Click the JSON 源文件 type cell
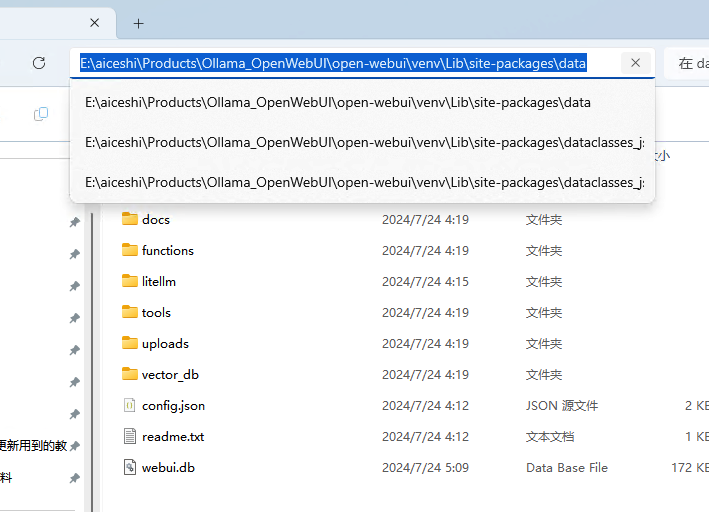709x512 pixels. pos(562,406)
